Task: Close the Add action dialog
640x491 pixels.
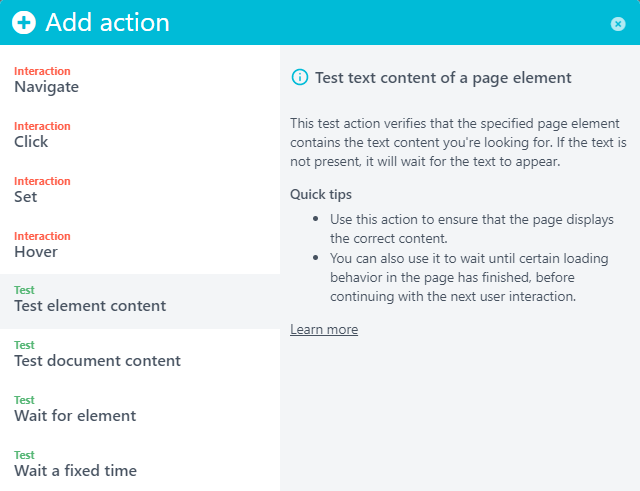Action: pos(618,24)
